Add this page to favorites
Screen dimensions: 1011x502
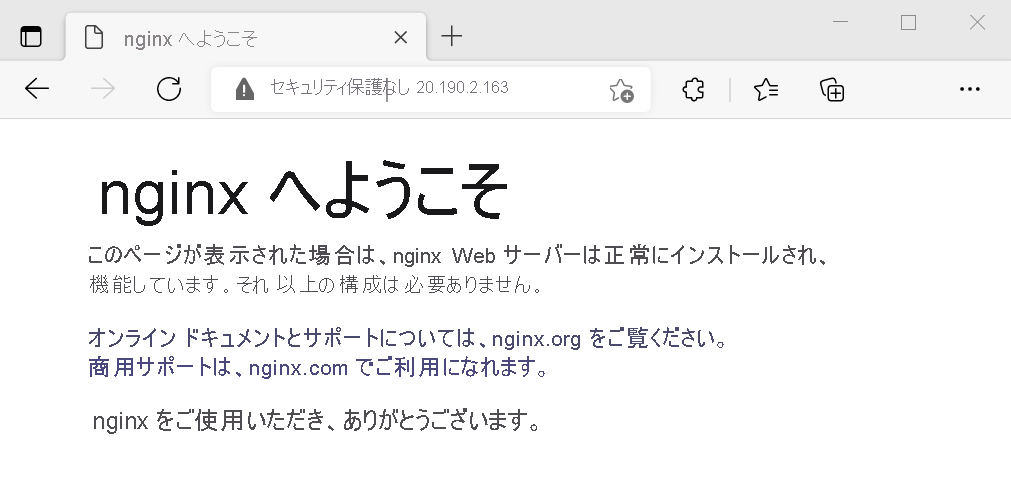tap(622, 90)
